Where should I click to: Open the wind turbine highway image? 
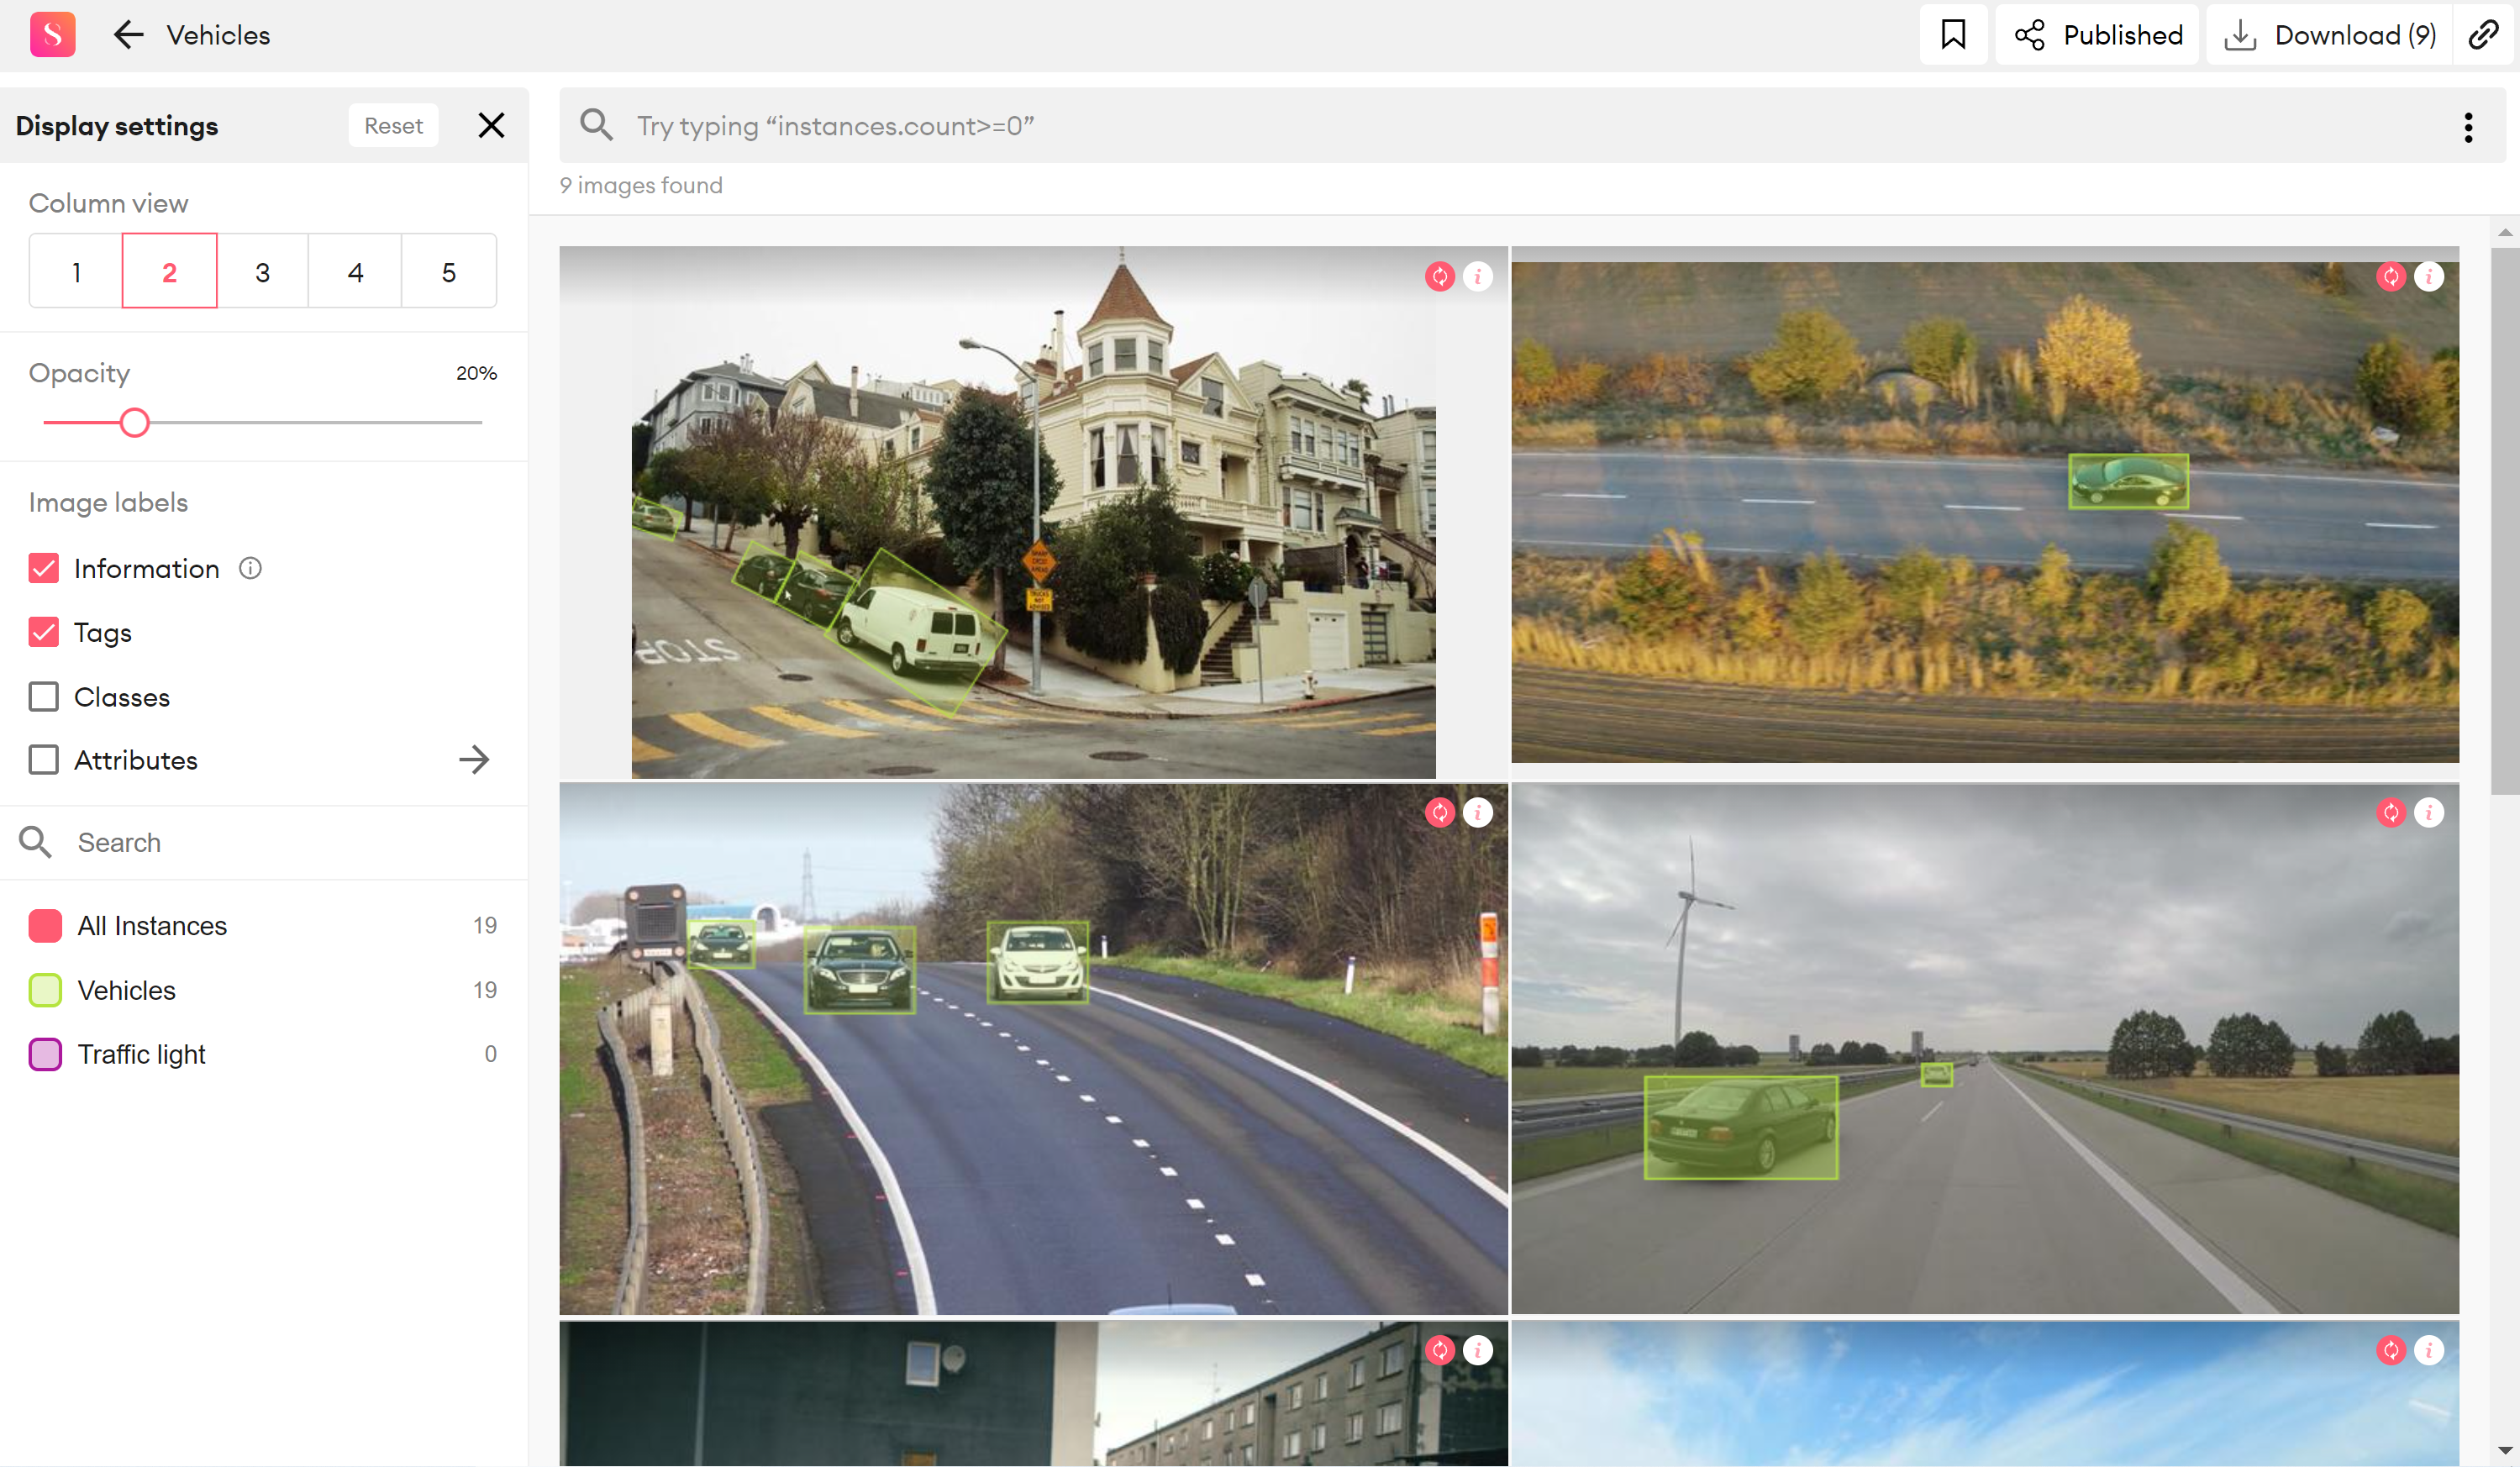[x=1984, y=1049]
